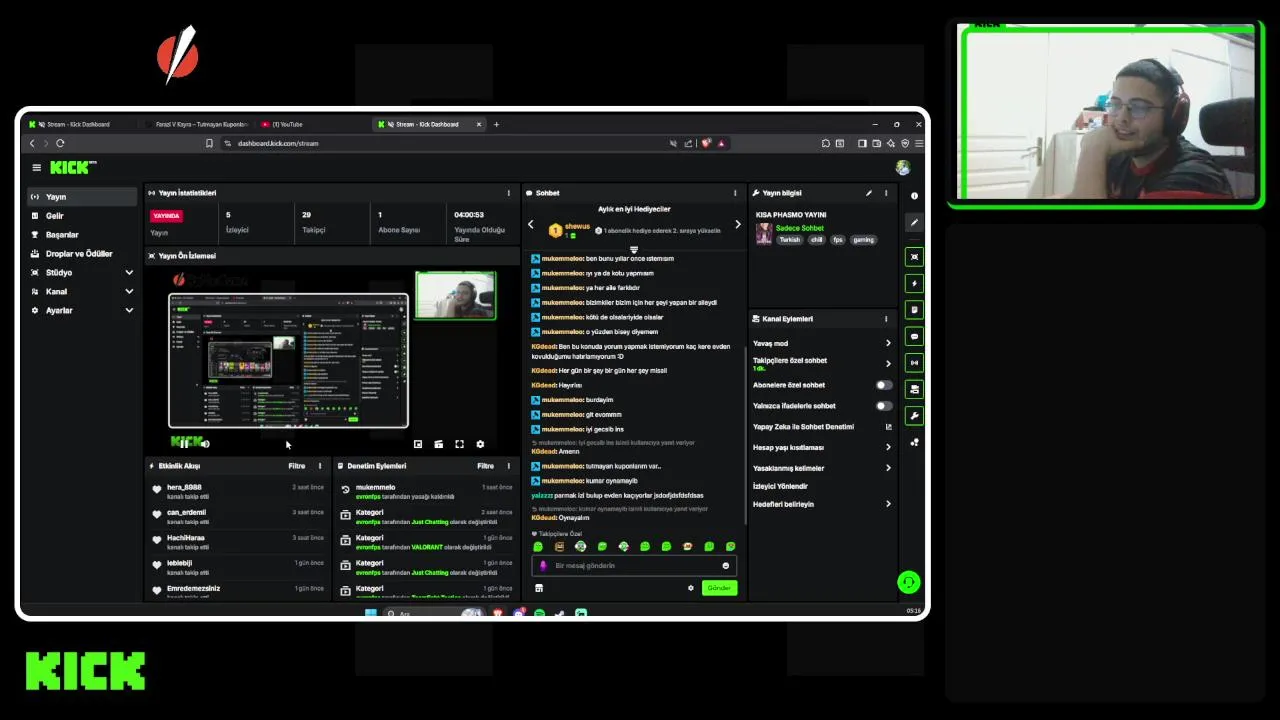Image resolution: width=1280 pixels, height=720 pixels.
Task: Open the Spotify icon on the taskbar
Action: point(540,613)
